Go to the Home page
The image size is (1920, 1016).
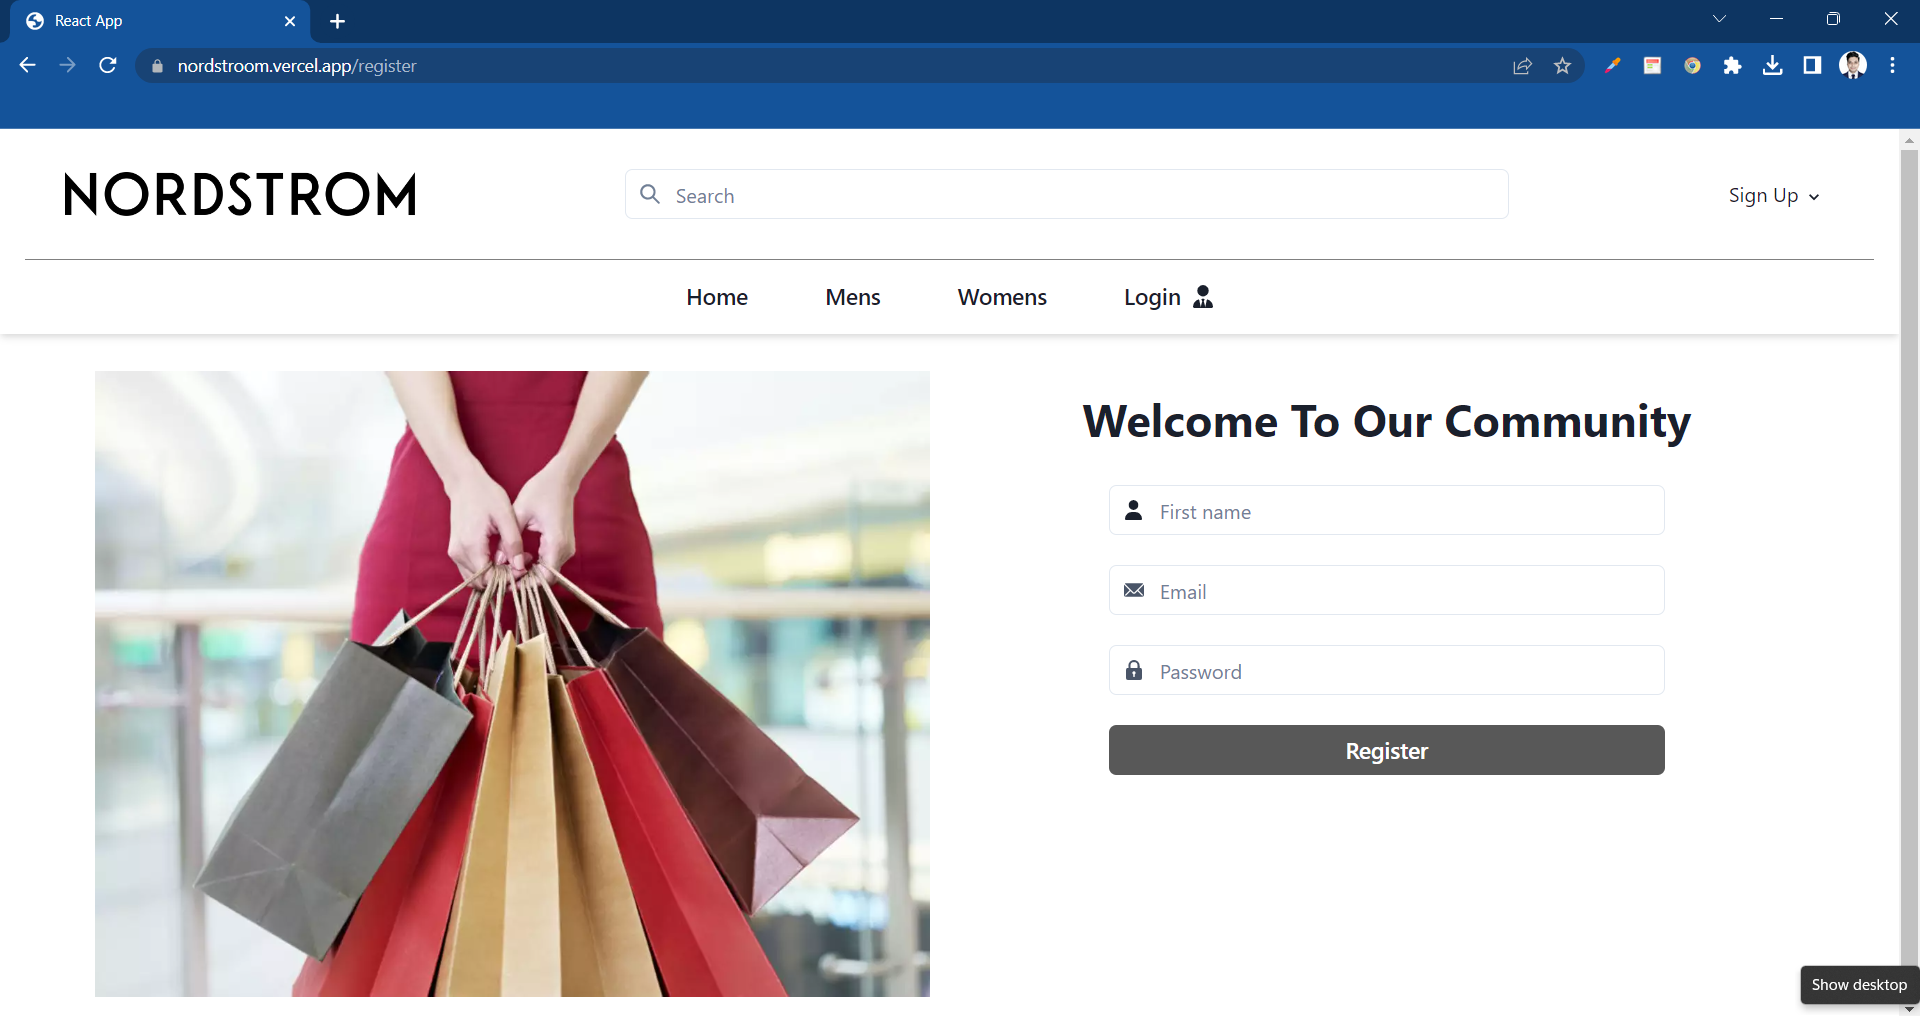click(717, 297)
